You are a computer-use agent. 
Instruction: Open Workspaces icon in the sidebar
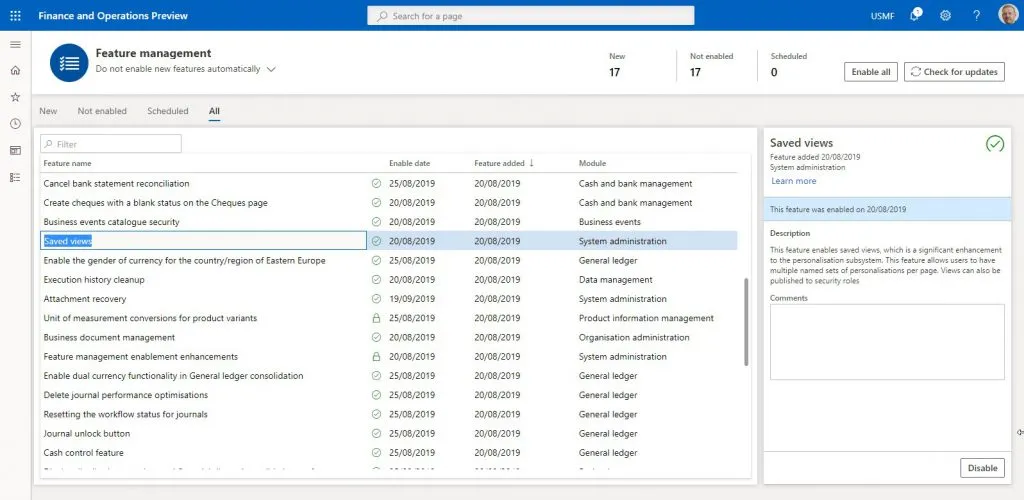[16, 151]
